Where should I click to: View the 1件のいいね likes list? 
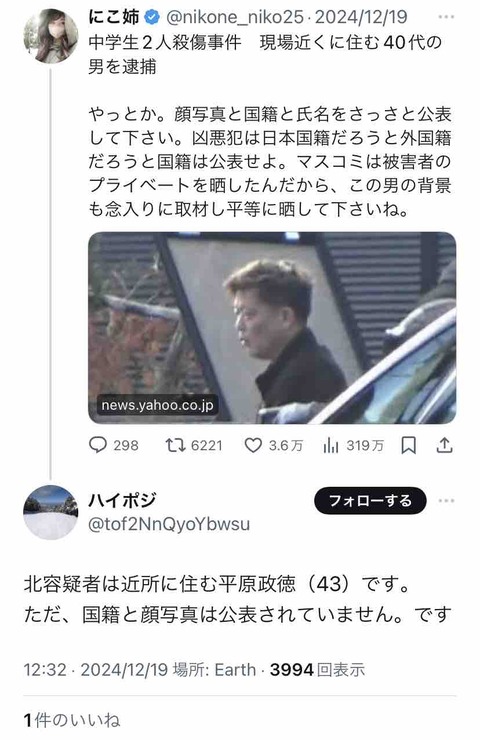click(x=72, y=721)
